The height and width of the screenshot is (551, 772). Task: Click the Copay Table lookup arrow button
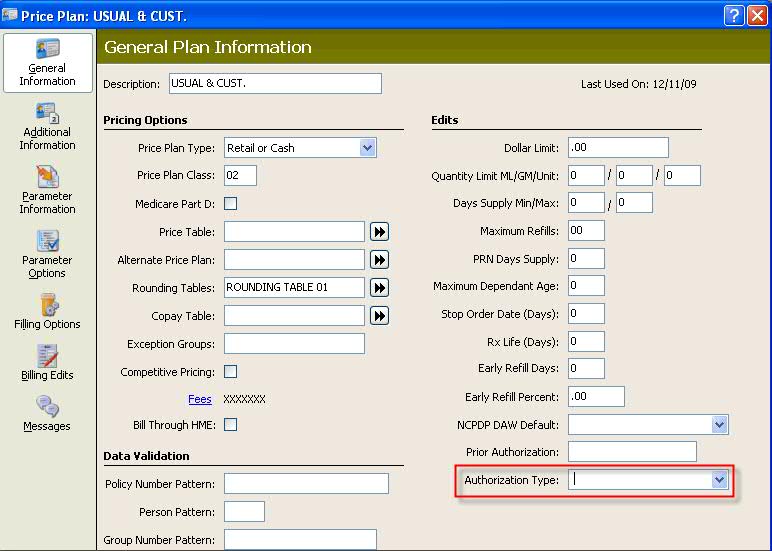click(x=380, y=316)
